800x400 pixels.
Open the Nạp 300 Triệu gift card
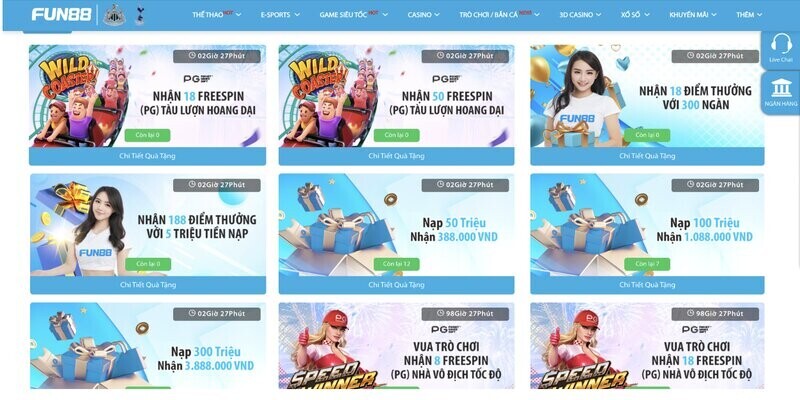[x=148, y=346]
